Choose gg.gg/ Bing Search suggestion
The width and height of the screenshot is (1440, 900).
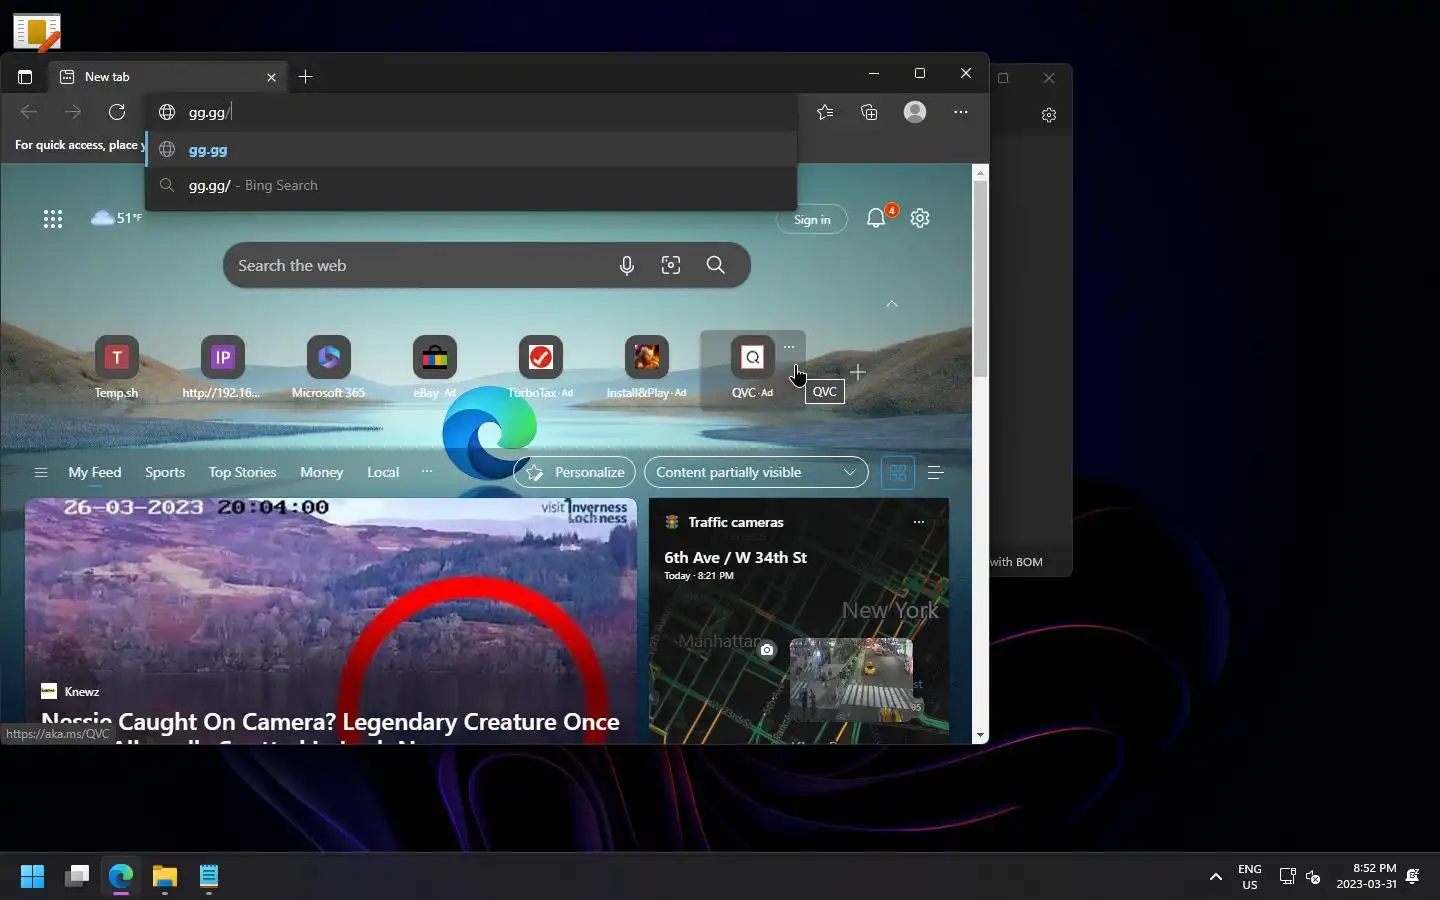point(472,185)
